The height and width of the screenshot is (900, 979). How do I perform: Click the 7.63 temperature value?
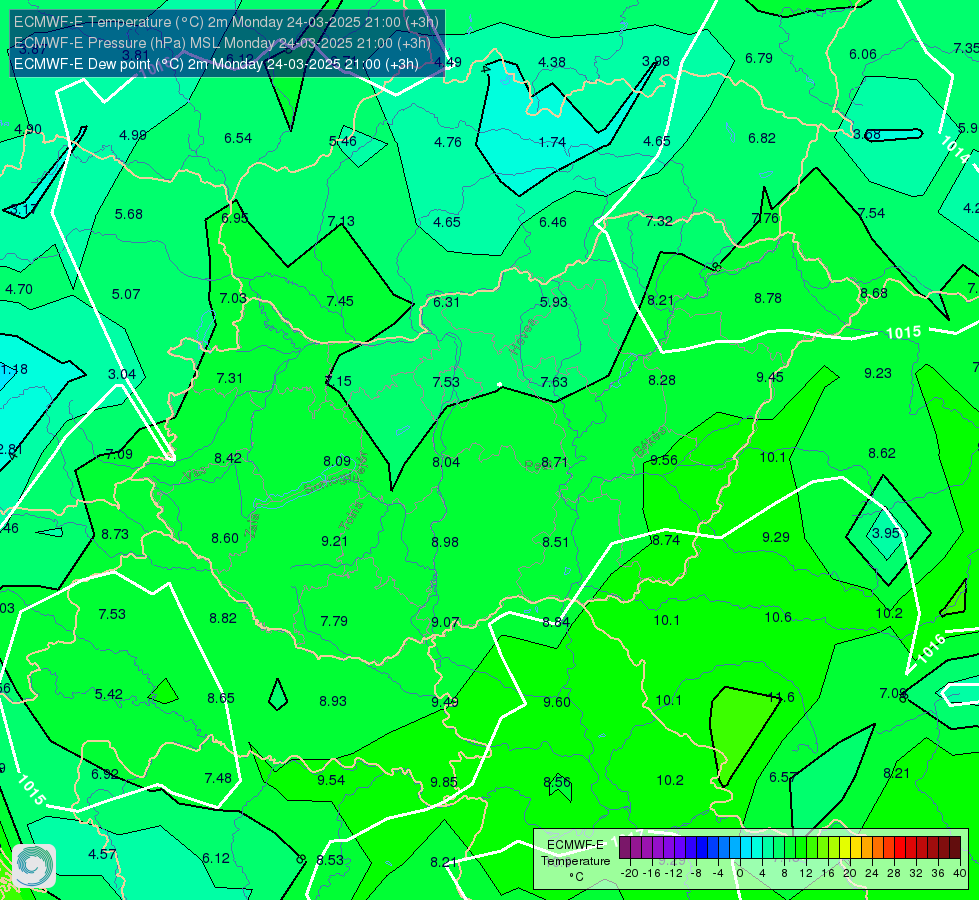[554, 382]
